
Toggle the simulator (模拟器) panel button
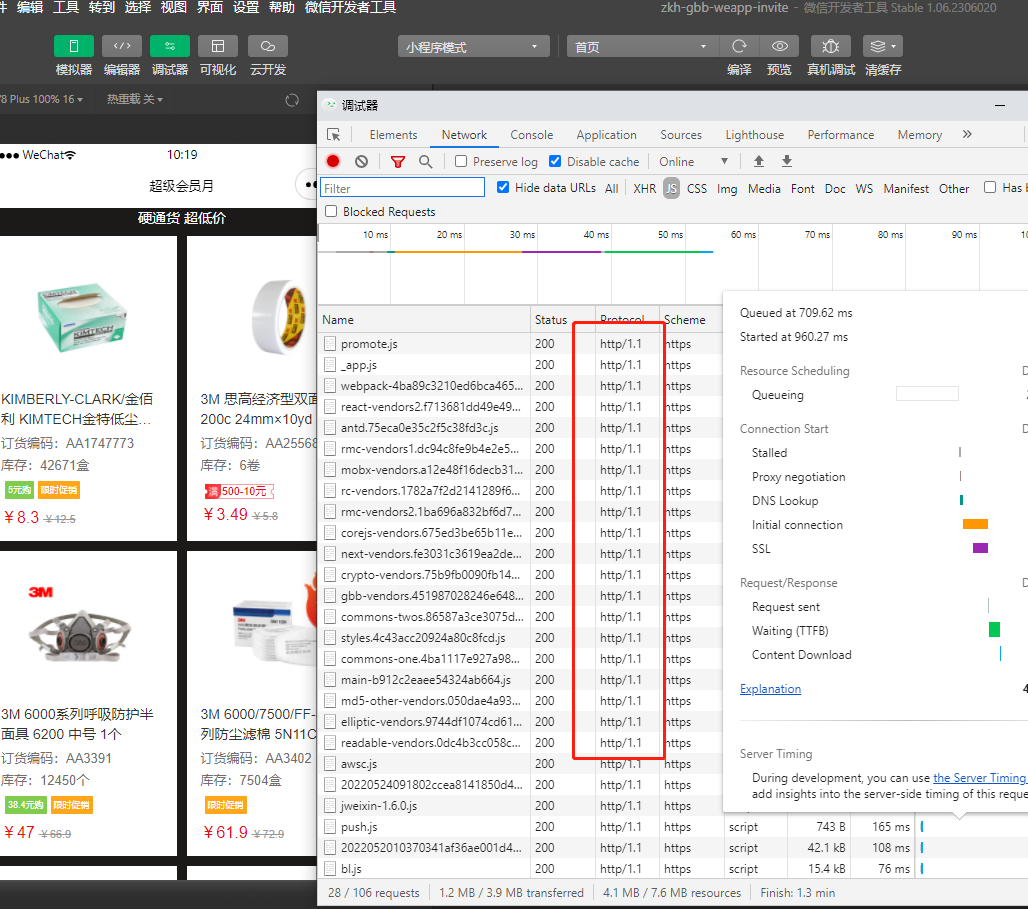[x=73, y=47]
